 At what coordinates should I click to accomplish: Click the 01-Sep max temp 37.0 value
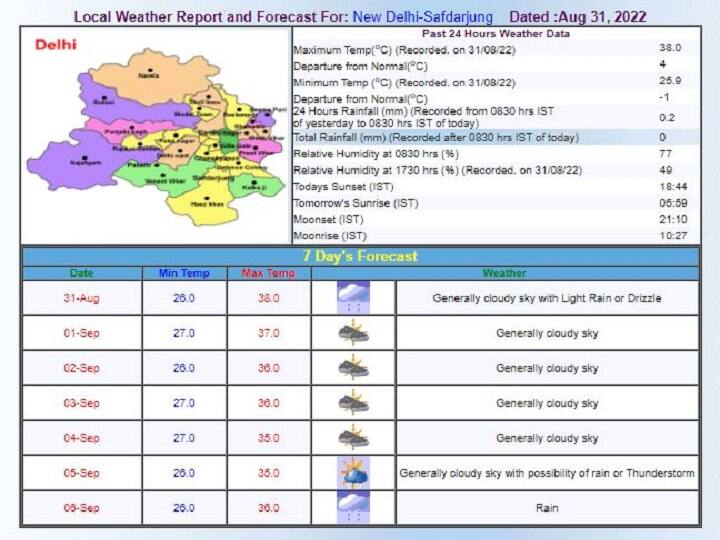269,333
